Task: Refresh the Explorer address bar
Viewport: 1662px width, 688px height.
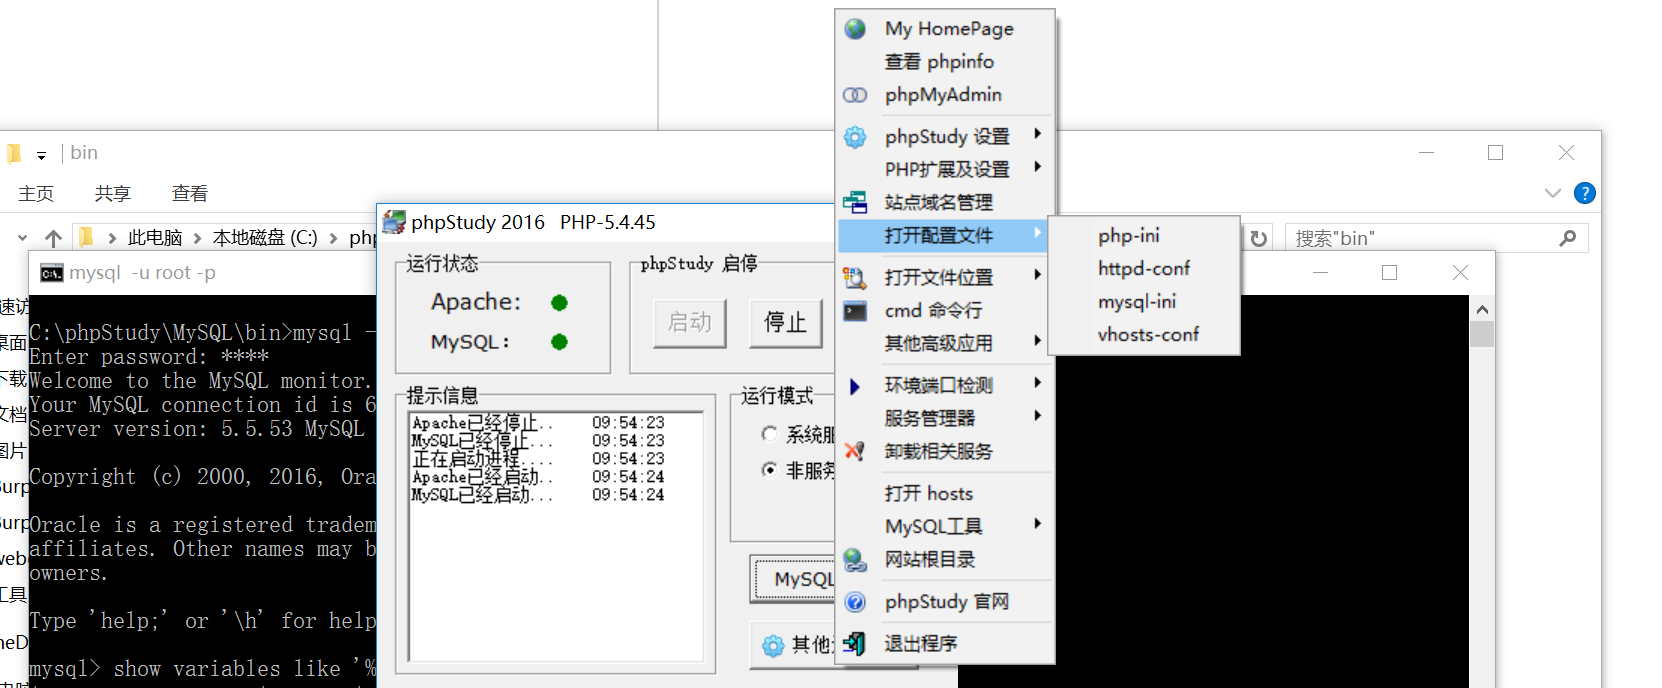Action: pos(1259,238)
